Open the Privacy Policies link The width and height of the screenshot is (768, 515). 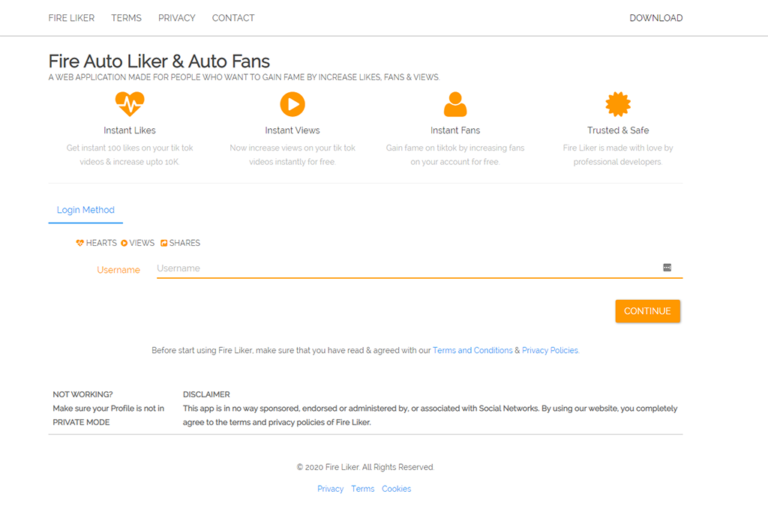(x=550, y=351)
